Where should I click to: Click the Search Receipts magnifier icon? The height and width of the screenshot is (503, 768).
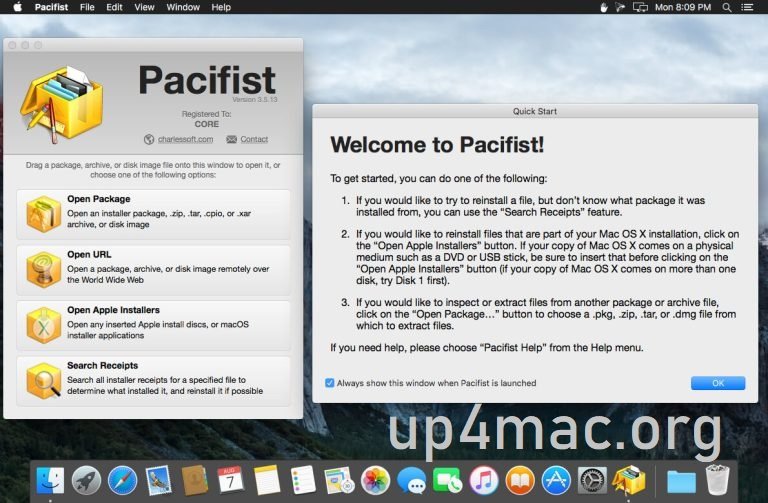coord(44,381)
